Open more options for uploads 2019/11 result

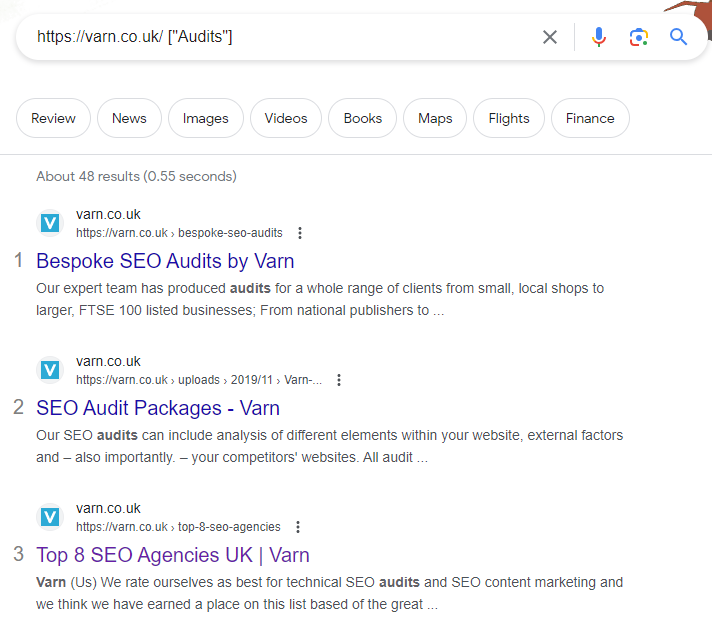pos(339,380)
